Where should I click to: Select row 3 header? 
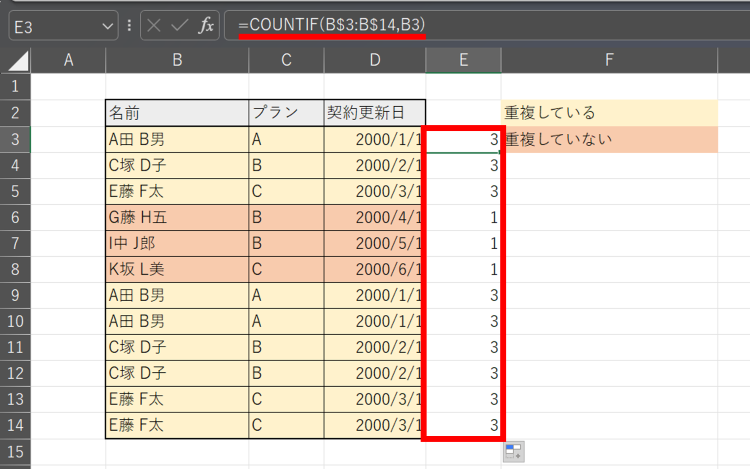(x=15, y=139)
